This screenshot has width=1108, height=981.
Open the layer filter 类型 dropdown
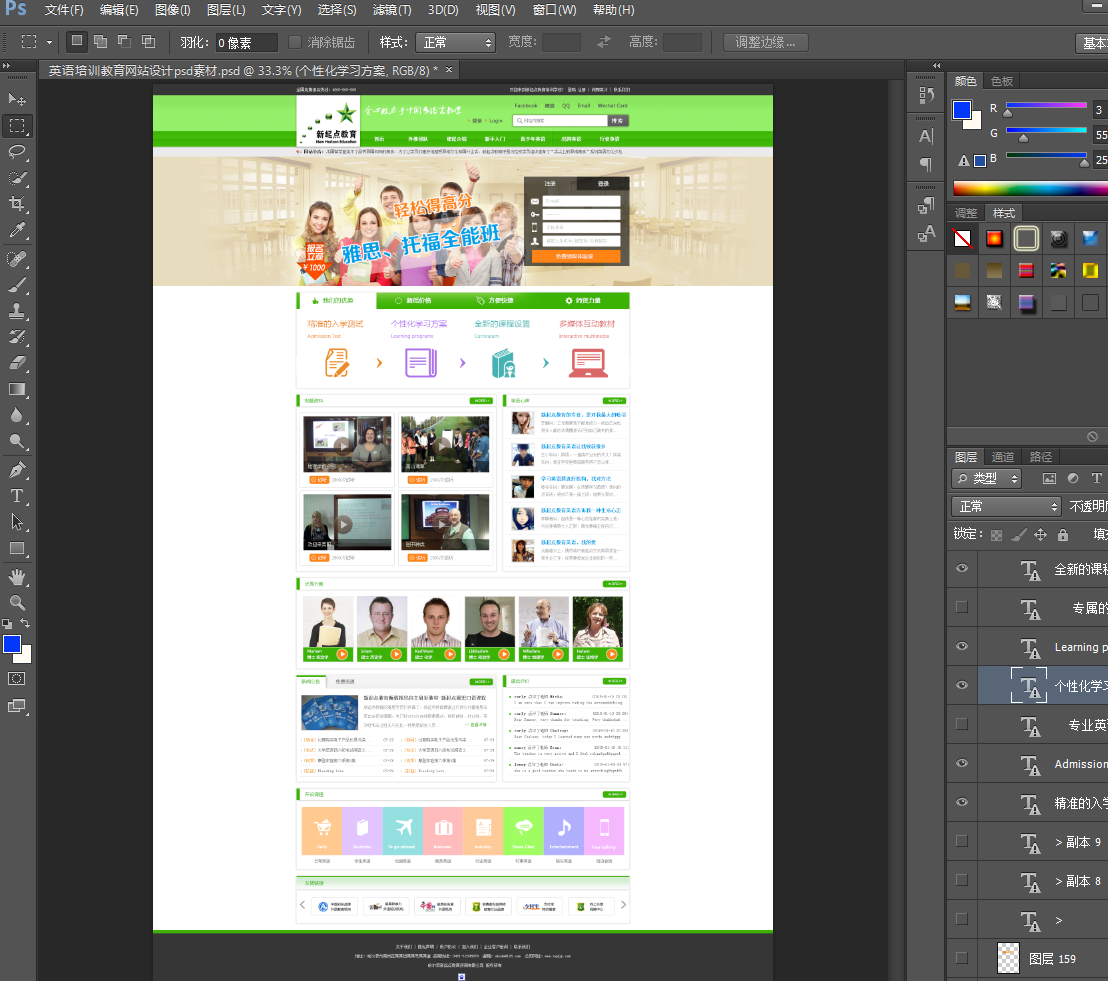tap(986, 478)
